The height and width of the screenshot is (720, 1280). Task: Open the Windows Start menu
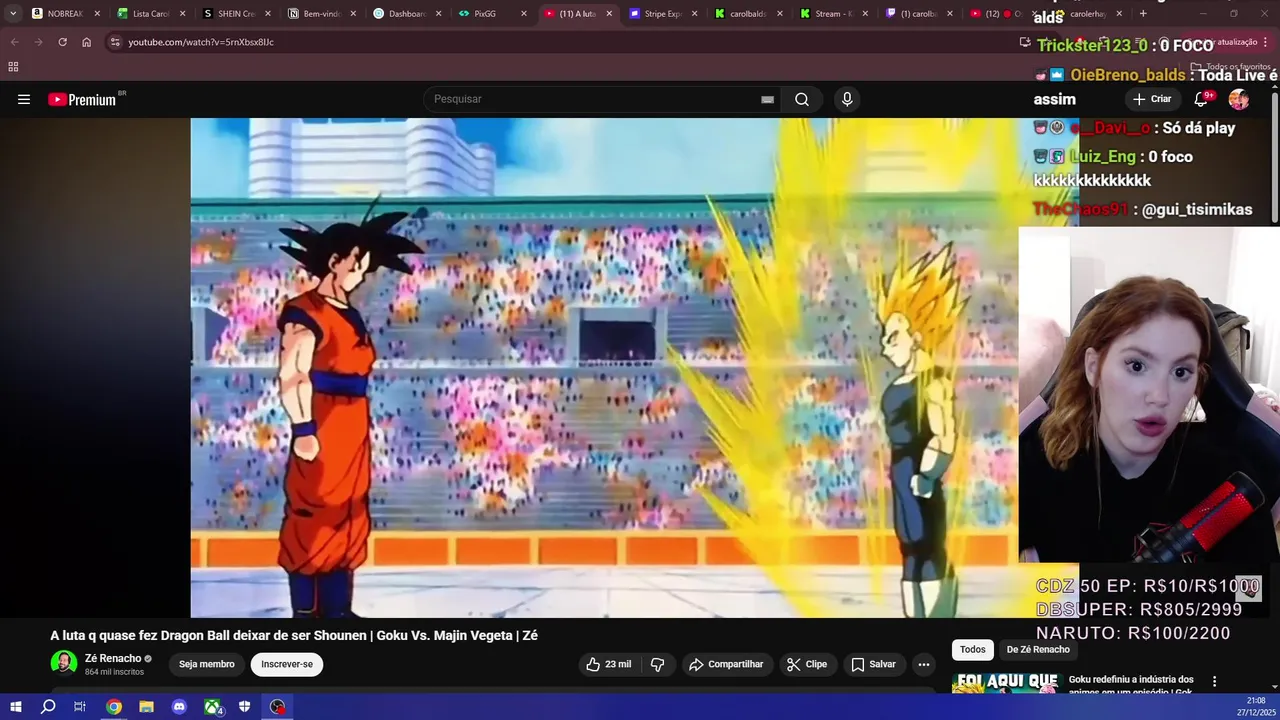point(16,707)
